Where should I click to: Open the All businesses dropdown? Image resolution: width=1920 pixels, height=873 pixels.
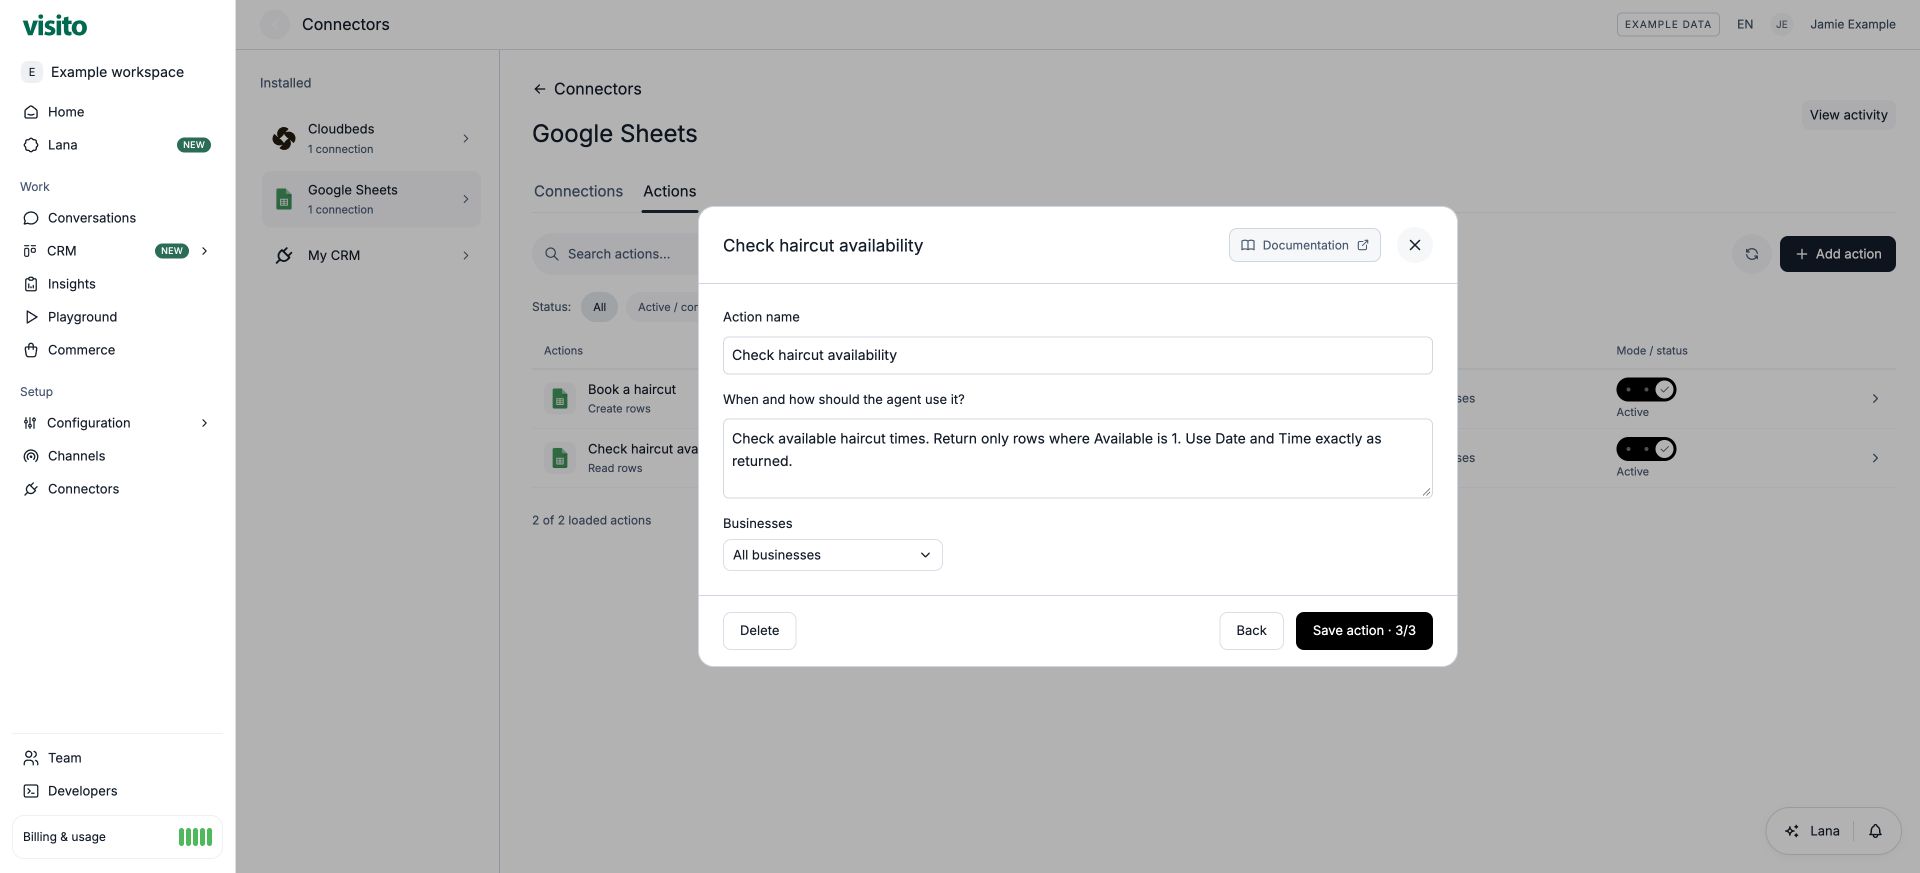point(832,555)
